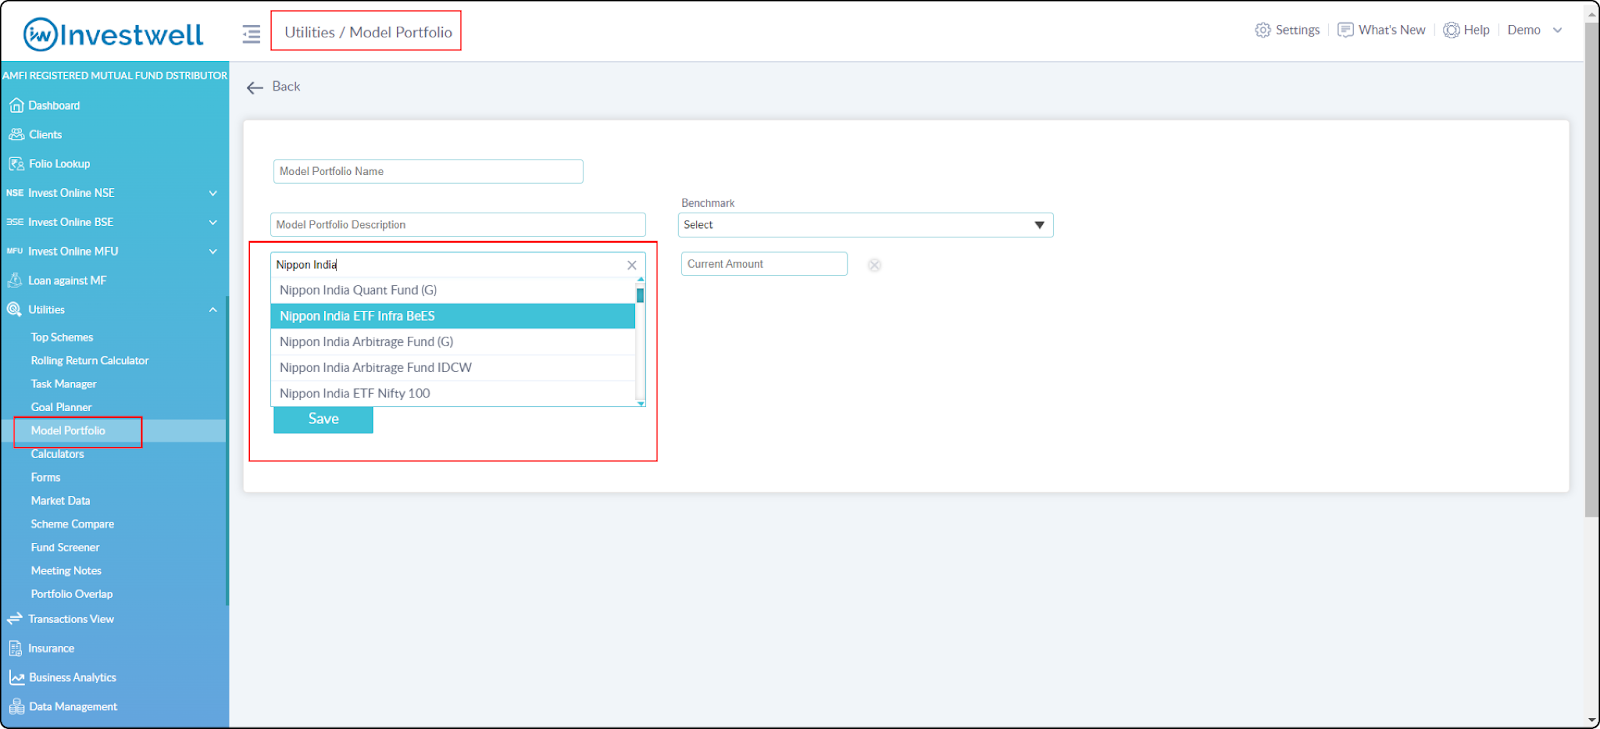1600x729 pixels.
Task: Expand the Invest Online NSE menu
Action: [x=213, y=193]
